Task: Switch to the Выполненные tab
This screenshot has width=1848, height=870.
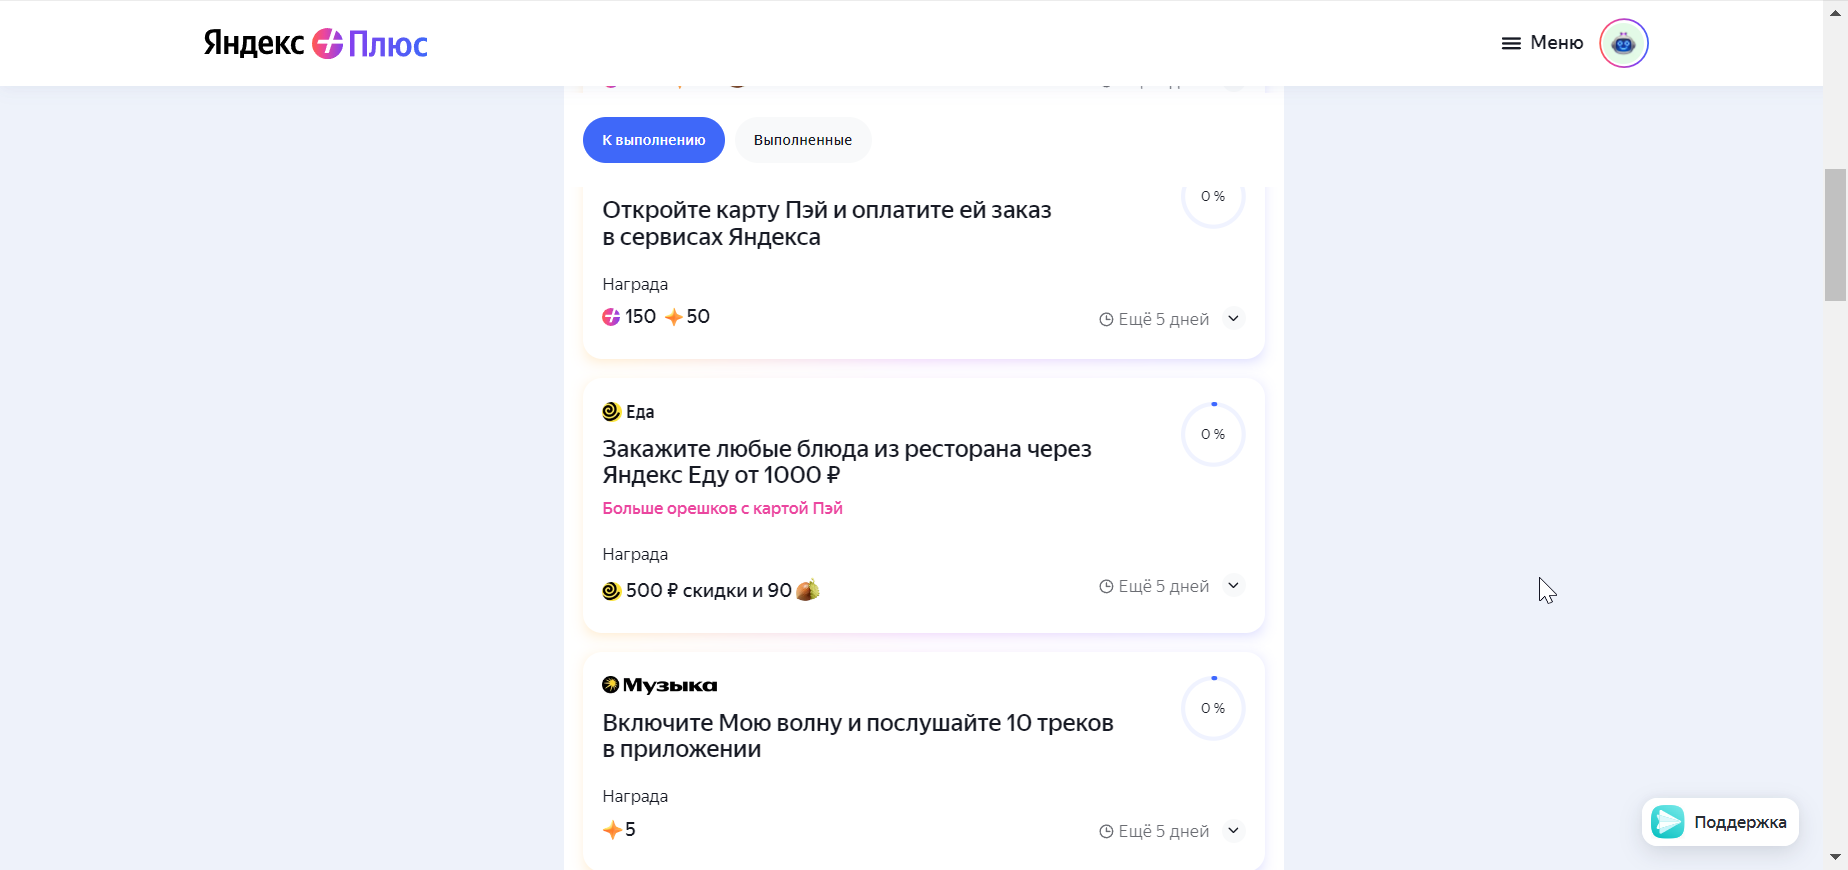Action: tap(803, 140)
